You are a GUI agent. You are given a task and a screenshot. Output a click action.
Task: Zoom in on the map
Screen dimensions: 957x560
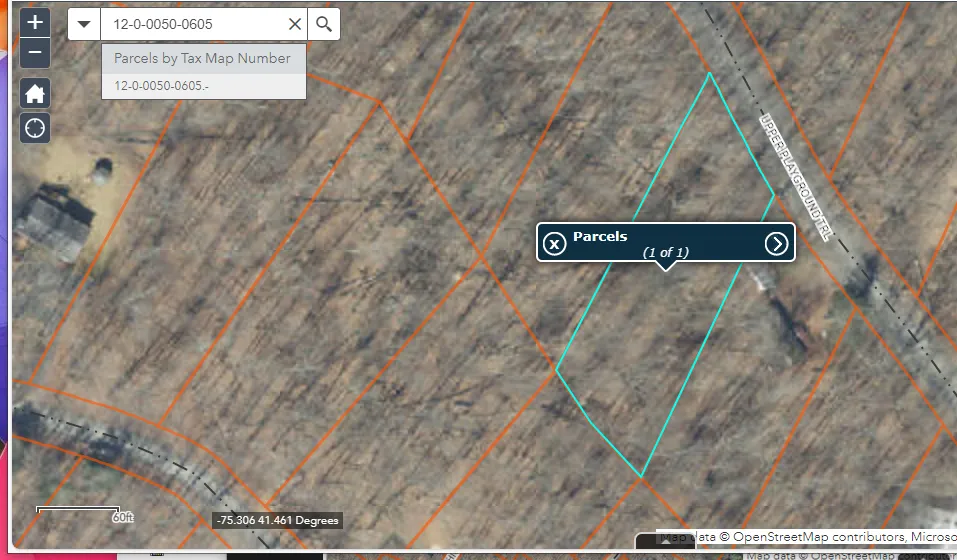pos(35,22)
